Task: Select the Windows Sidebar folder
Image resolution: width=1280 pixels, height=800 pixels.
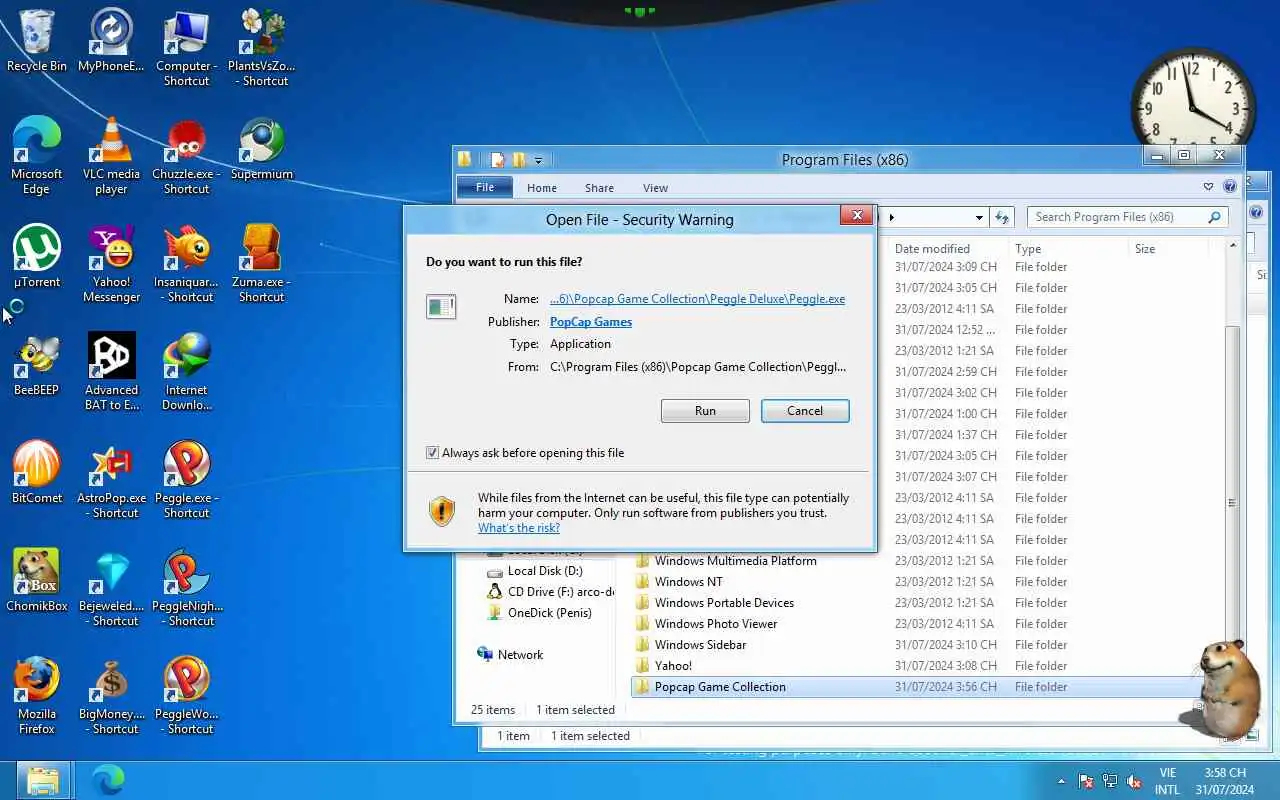Action: coord(700,645)
